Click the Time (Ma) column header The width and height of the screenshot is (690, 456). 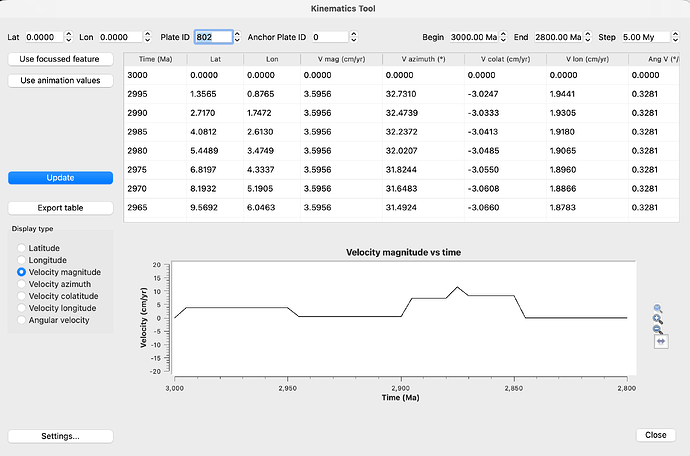[155, 59]
